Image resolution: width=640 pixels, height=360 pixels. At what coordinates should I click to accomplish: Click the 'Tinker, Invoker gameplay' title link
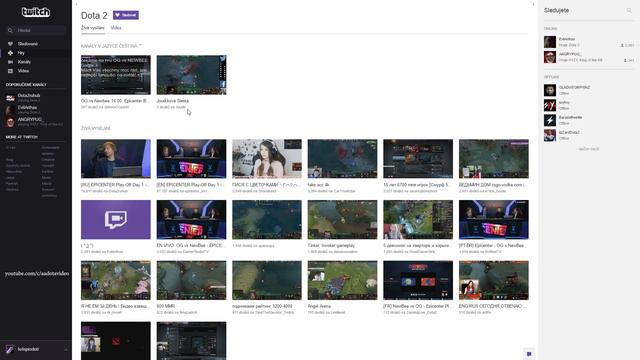tap(331, 246)
